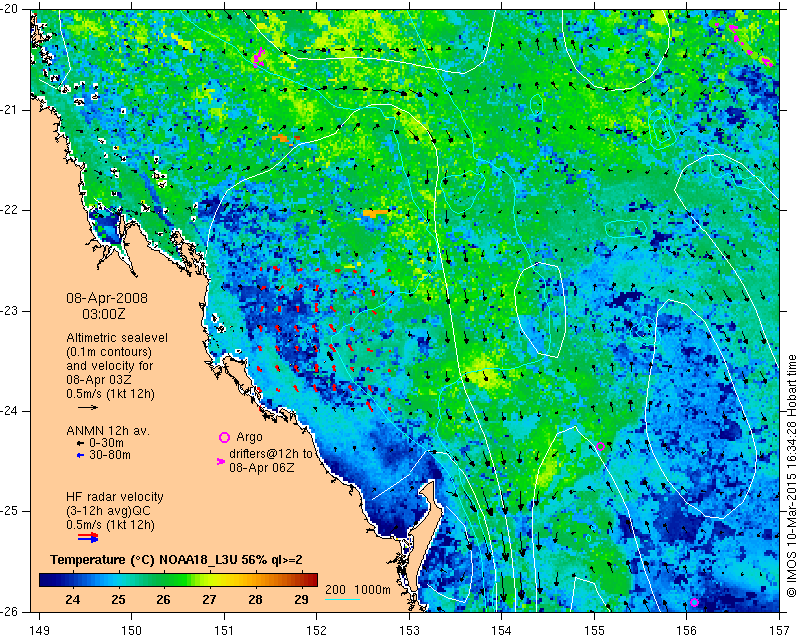The height and width of the screenshot is (640, 800).
Task: Click the green 26 degree colorbar region
Action: 163,580
